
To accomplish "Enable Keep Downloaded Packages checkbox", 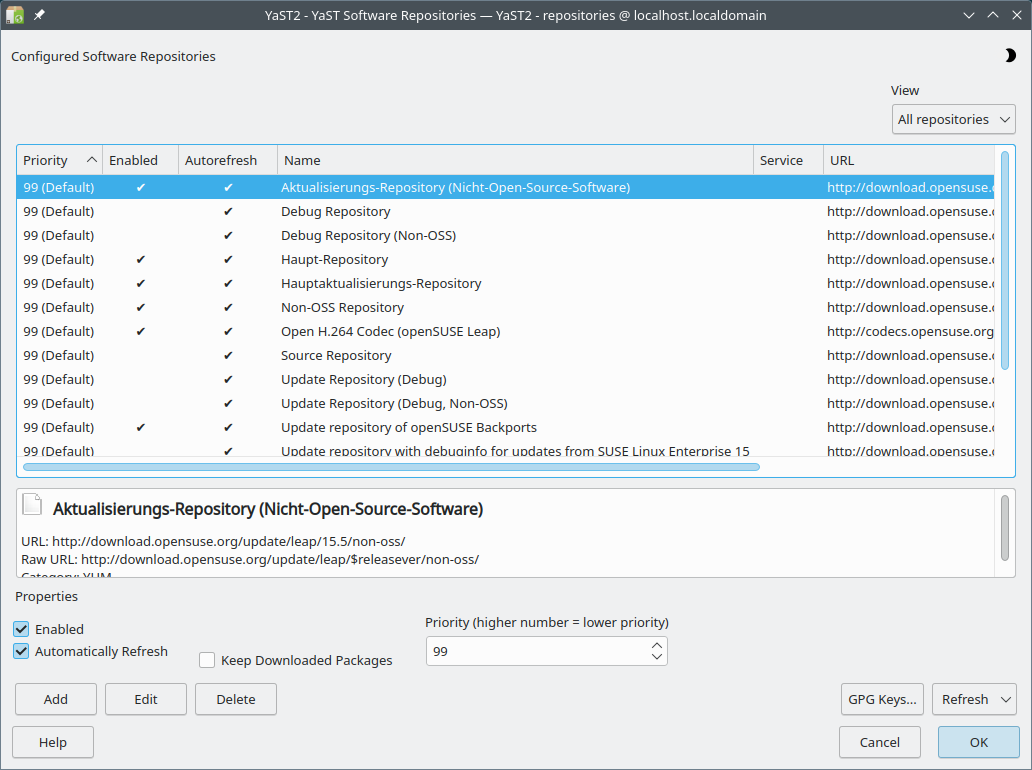I will (207, 660).
